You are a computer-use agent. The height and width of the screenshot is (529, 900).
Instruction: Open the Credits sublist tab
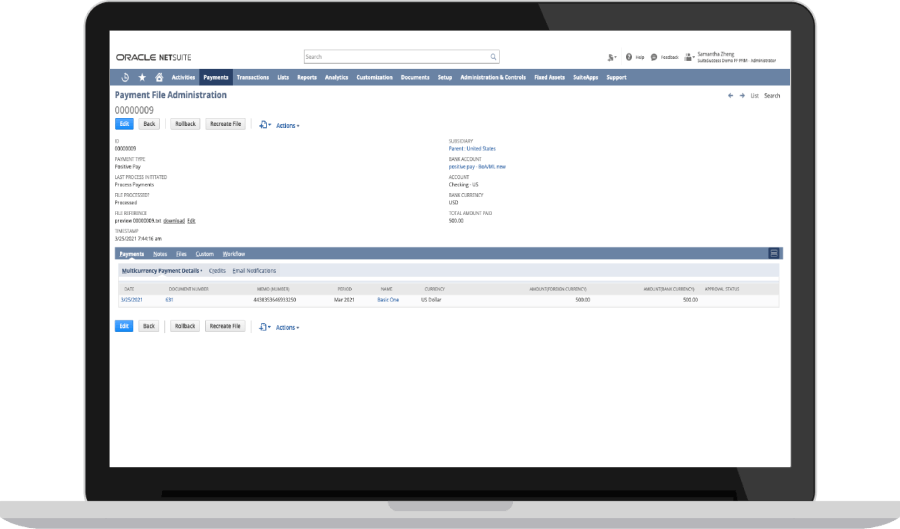[217, 271]
